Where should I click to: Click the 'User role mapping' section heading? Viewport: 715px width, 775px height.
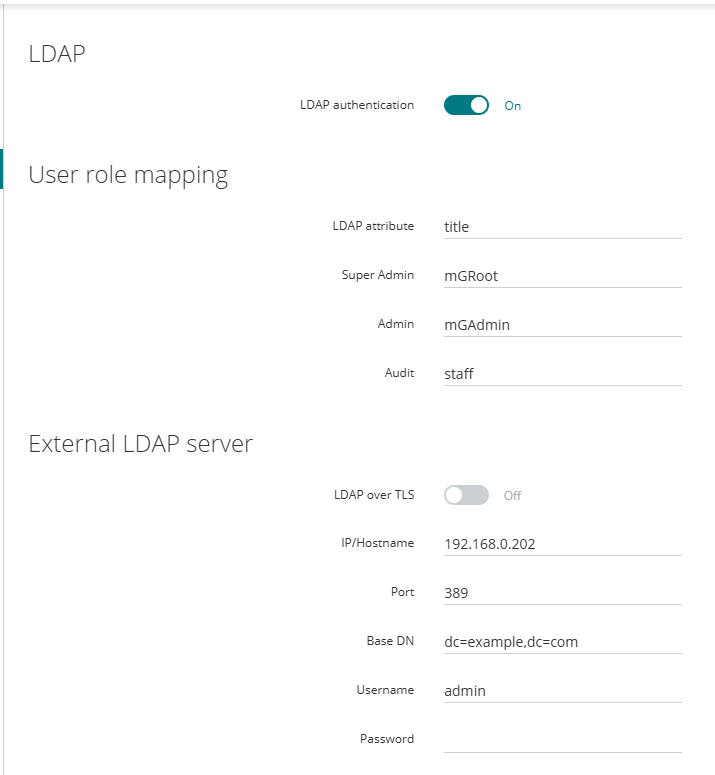[x=128, y=175]
